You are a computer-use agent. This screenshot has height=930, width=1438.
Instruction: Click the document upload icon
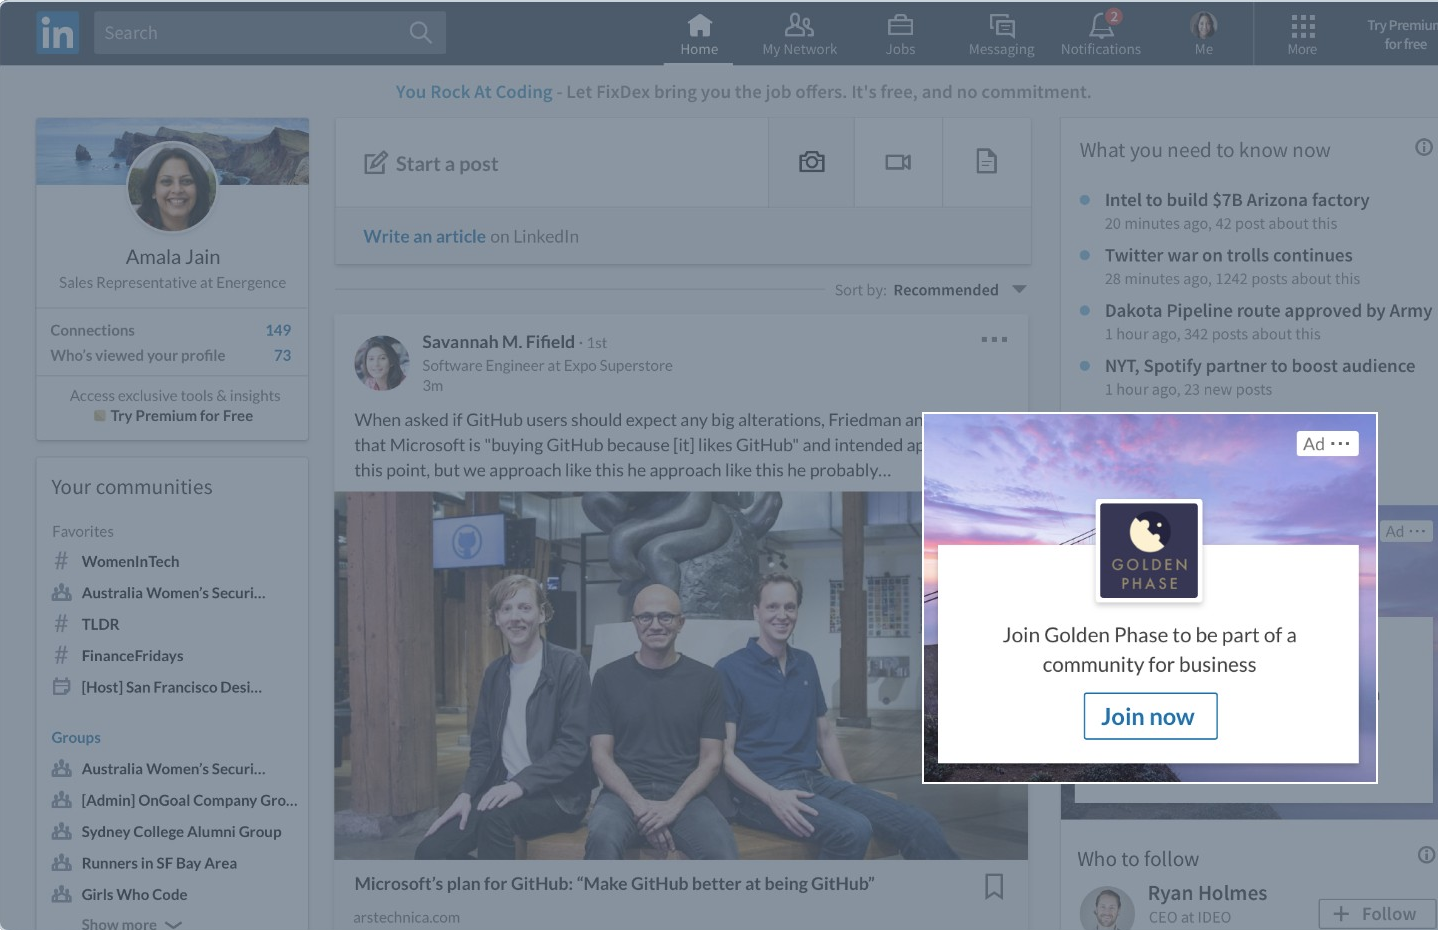tap(986, 162)
